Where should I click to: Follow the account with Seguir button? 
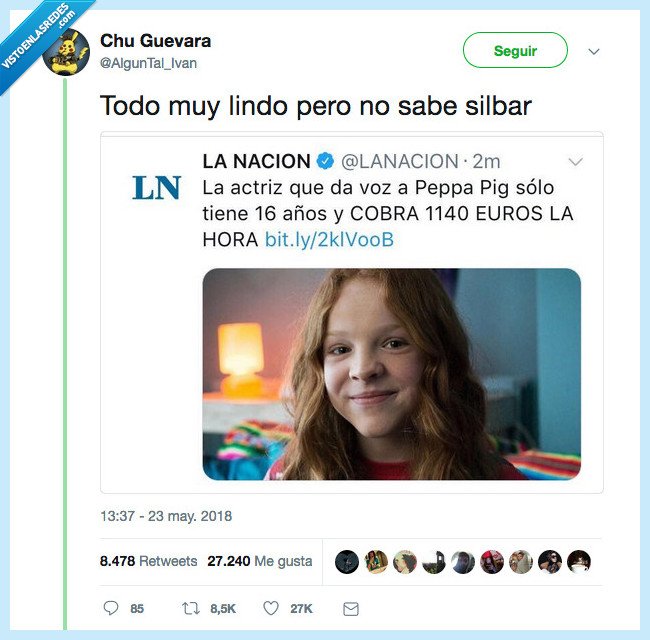tap(515, 50)
